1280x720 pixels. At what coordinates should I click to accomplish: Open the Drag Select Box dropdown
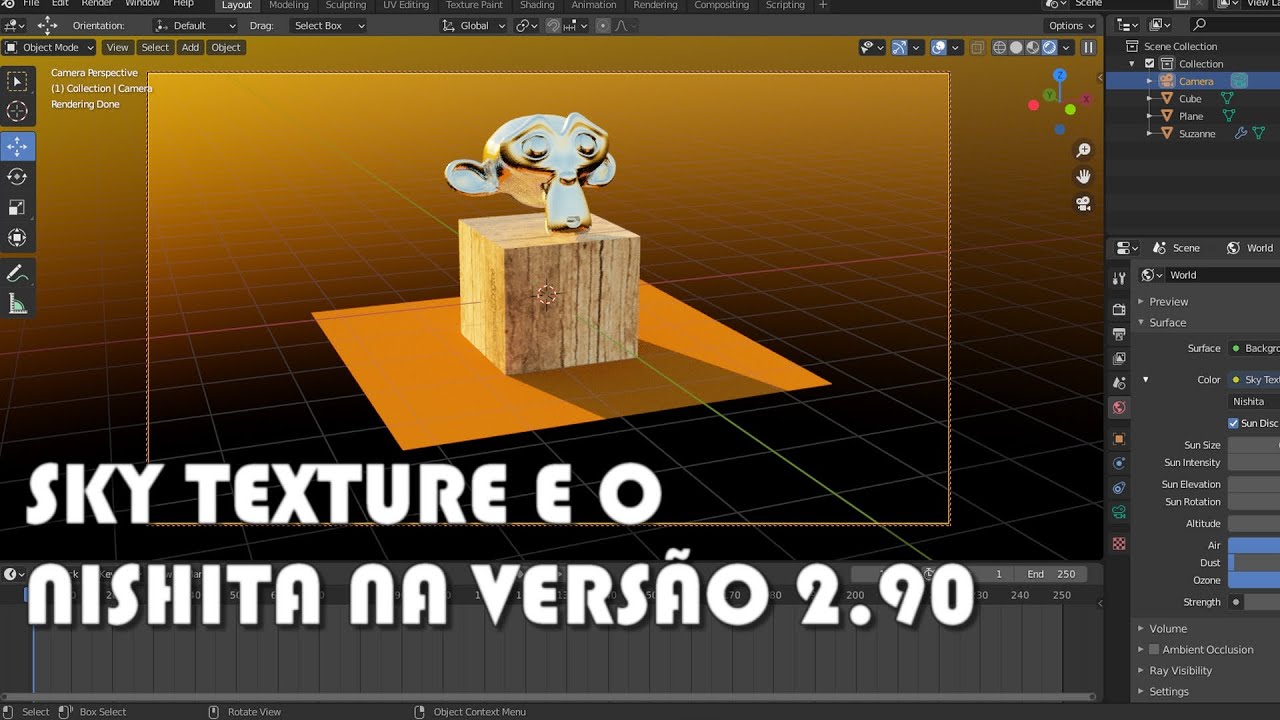click(x=329, y=25)
